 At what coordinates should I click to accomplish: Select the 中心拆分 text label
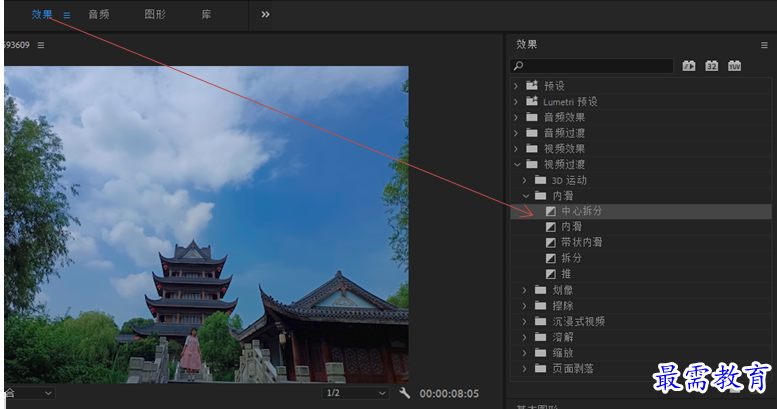click(x=581, y=211)
